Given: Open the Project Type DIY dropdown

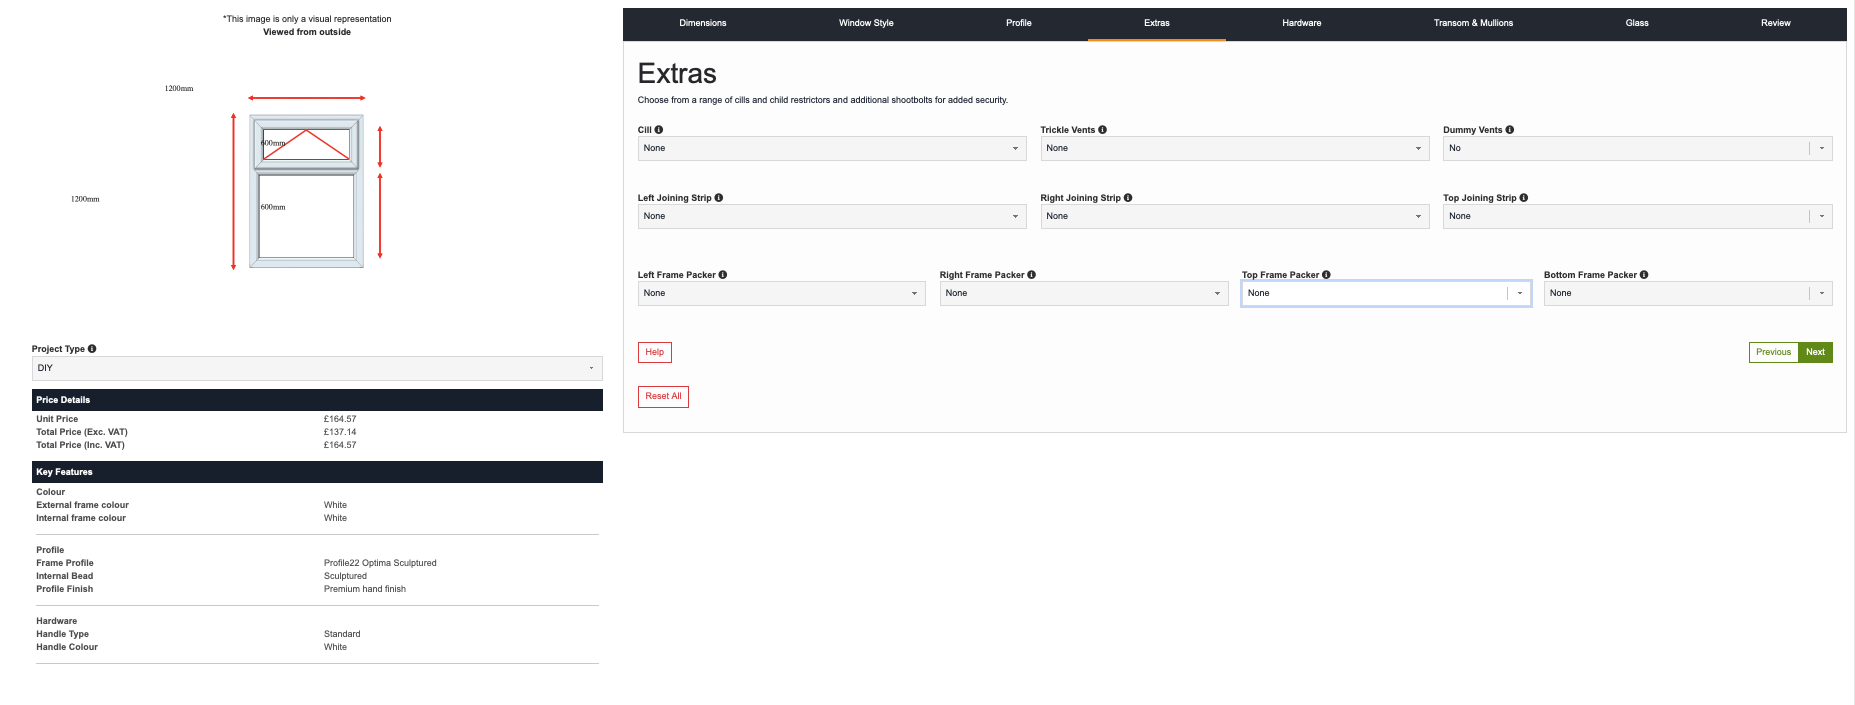Looking at the screenshot, I should 316,368.
